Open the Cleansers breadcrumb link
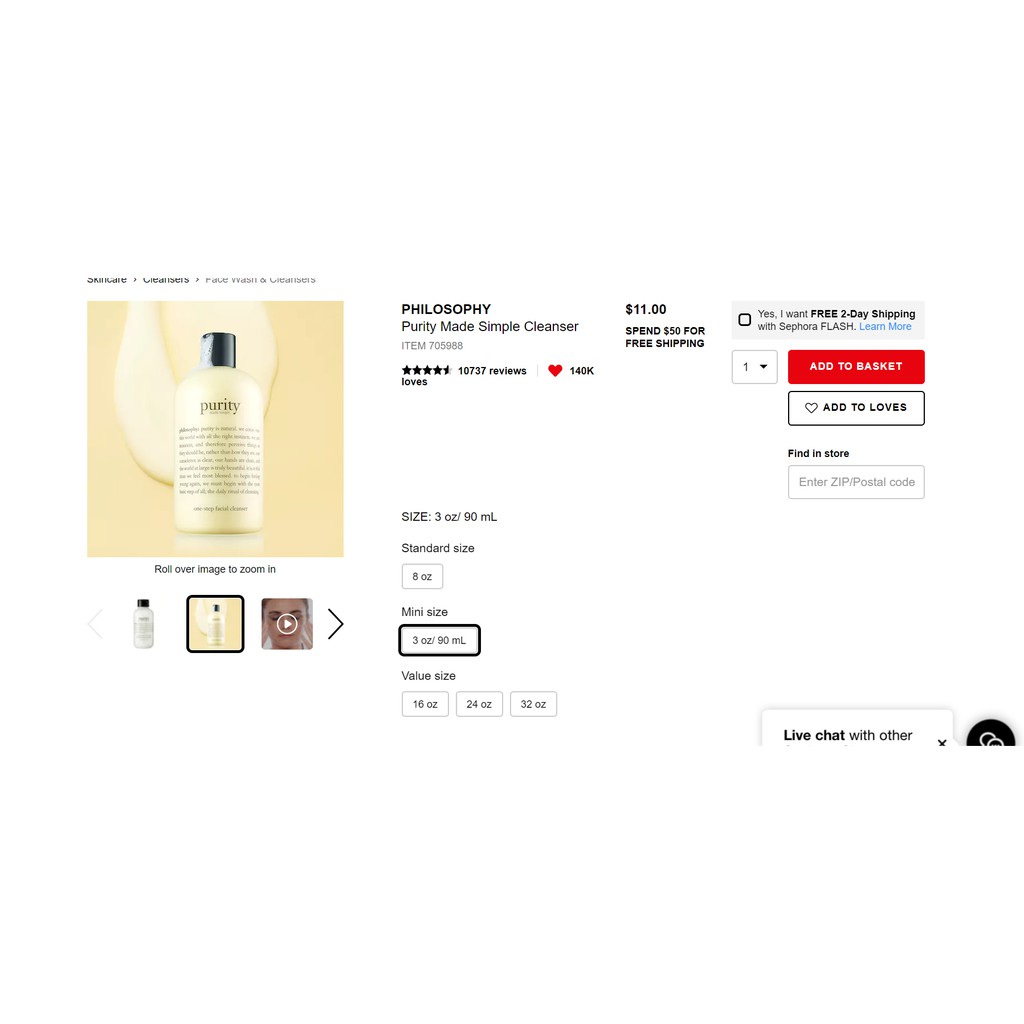This screenshot has width=1024, height=1024. coord(166,280)
